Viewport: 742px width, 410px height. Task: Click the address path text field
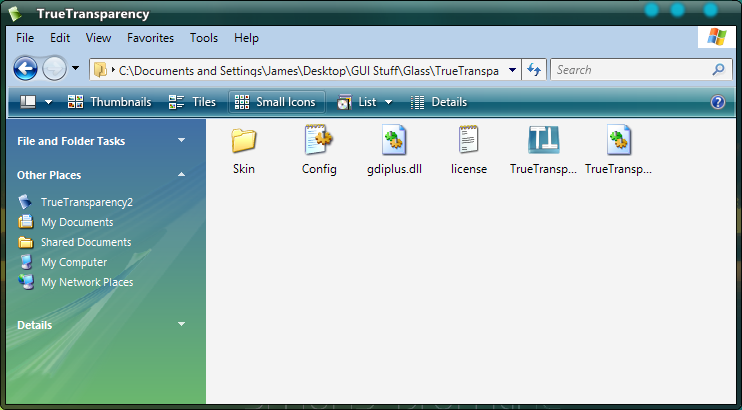coord(308,71)
